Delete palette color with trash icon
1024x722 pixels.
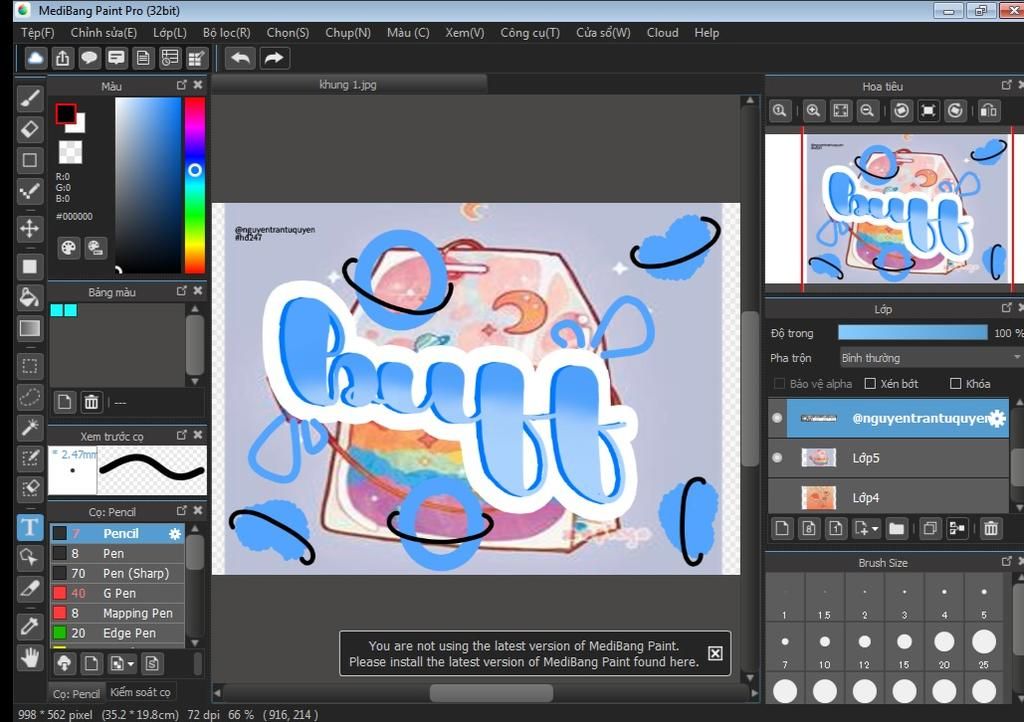91,402
